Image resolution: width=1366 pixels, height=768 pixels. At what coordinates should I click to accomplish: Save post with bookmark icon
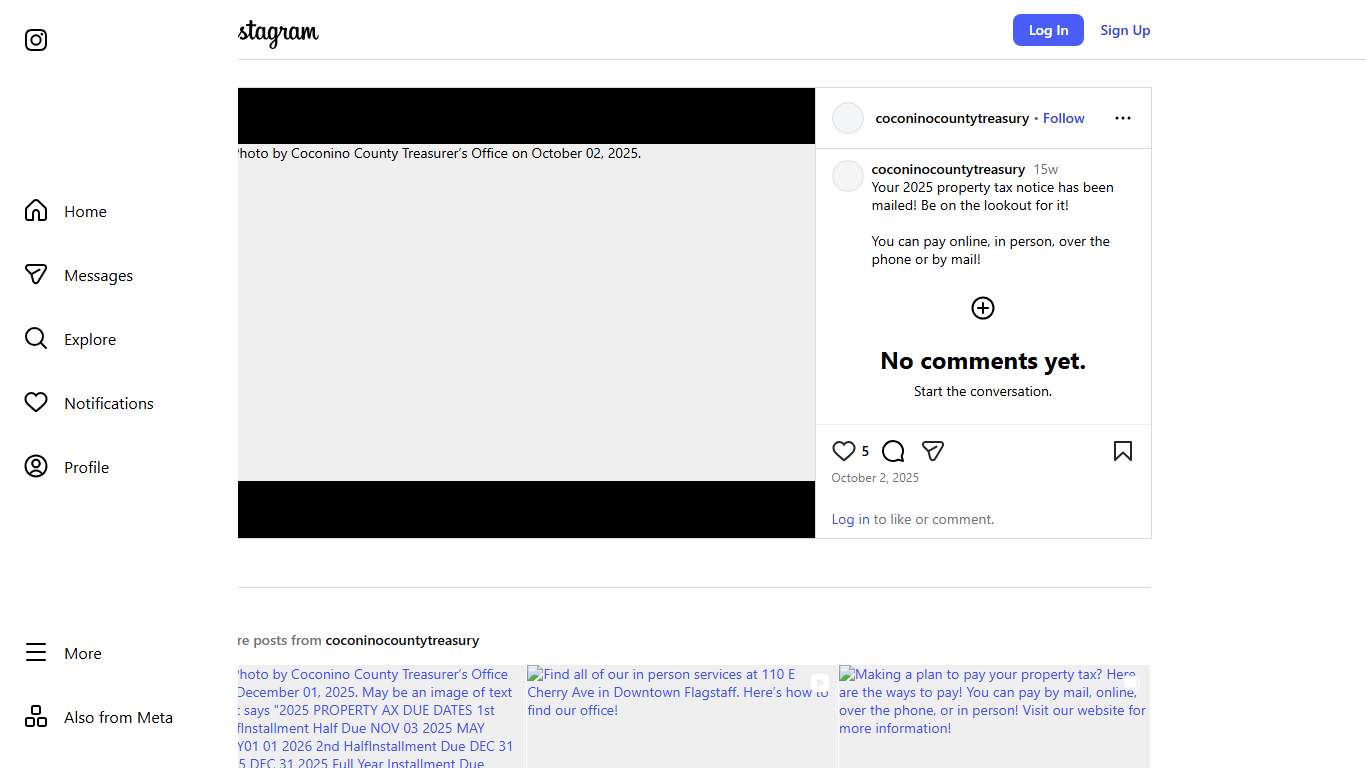(x=1122, y=451)
